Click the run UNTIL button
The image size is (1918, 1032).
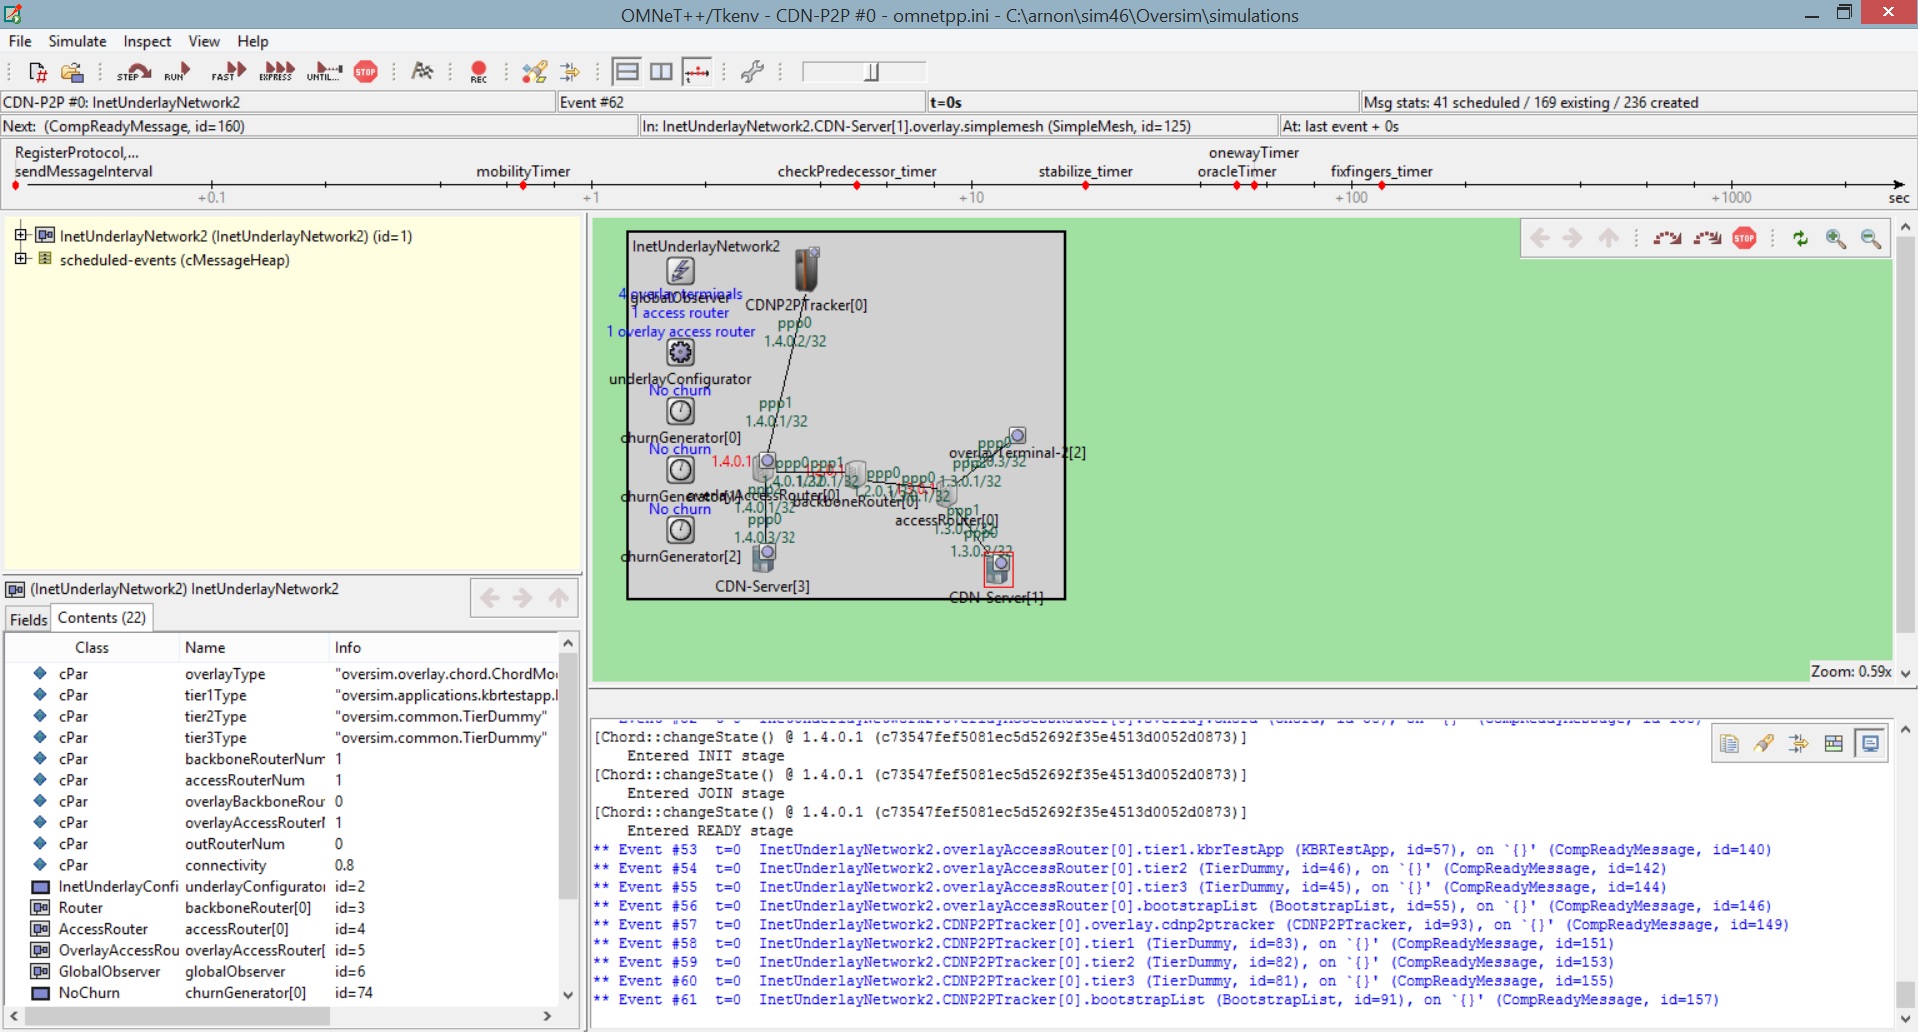click(x=324, y=72)
